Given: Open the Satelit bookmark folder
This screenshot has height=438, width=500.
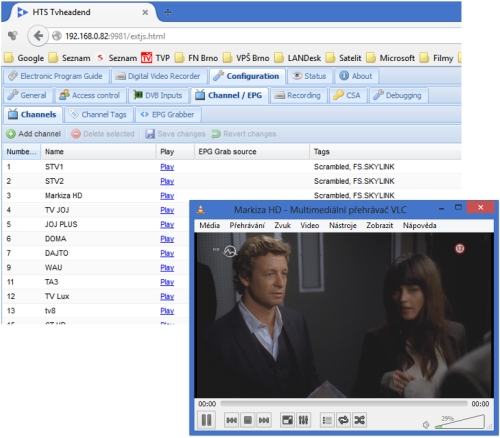Looking at the screenshot, I should 344,58.
